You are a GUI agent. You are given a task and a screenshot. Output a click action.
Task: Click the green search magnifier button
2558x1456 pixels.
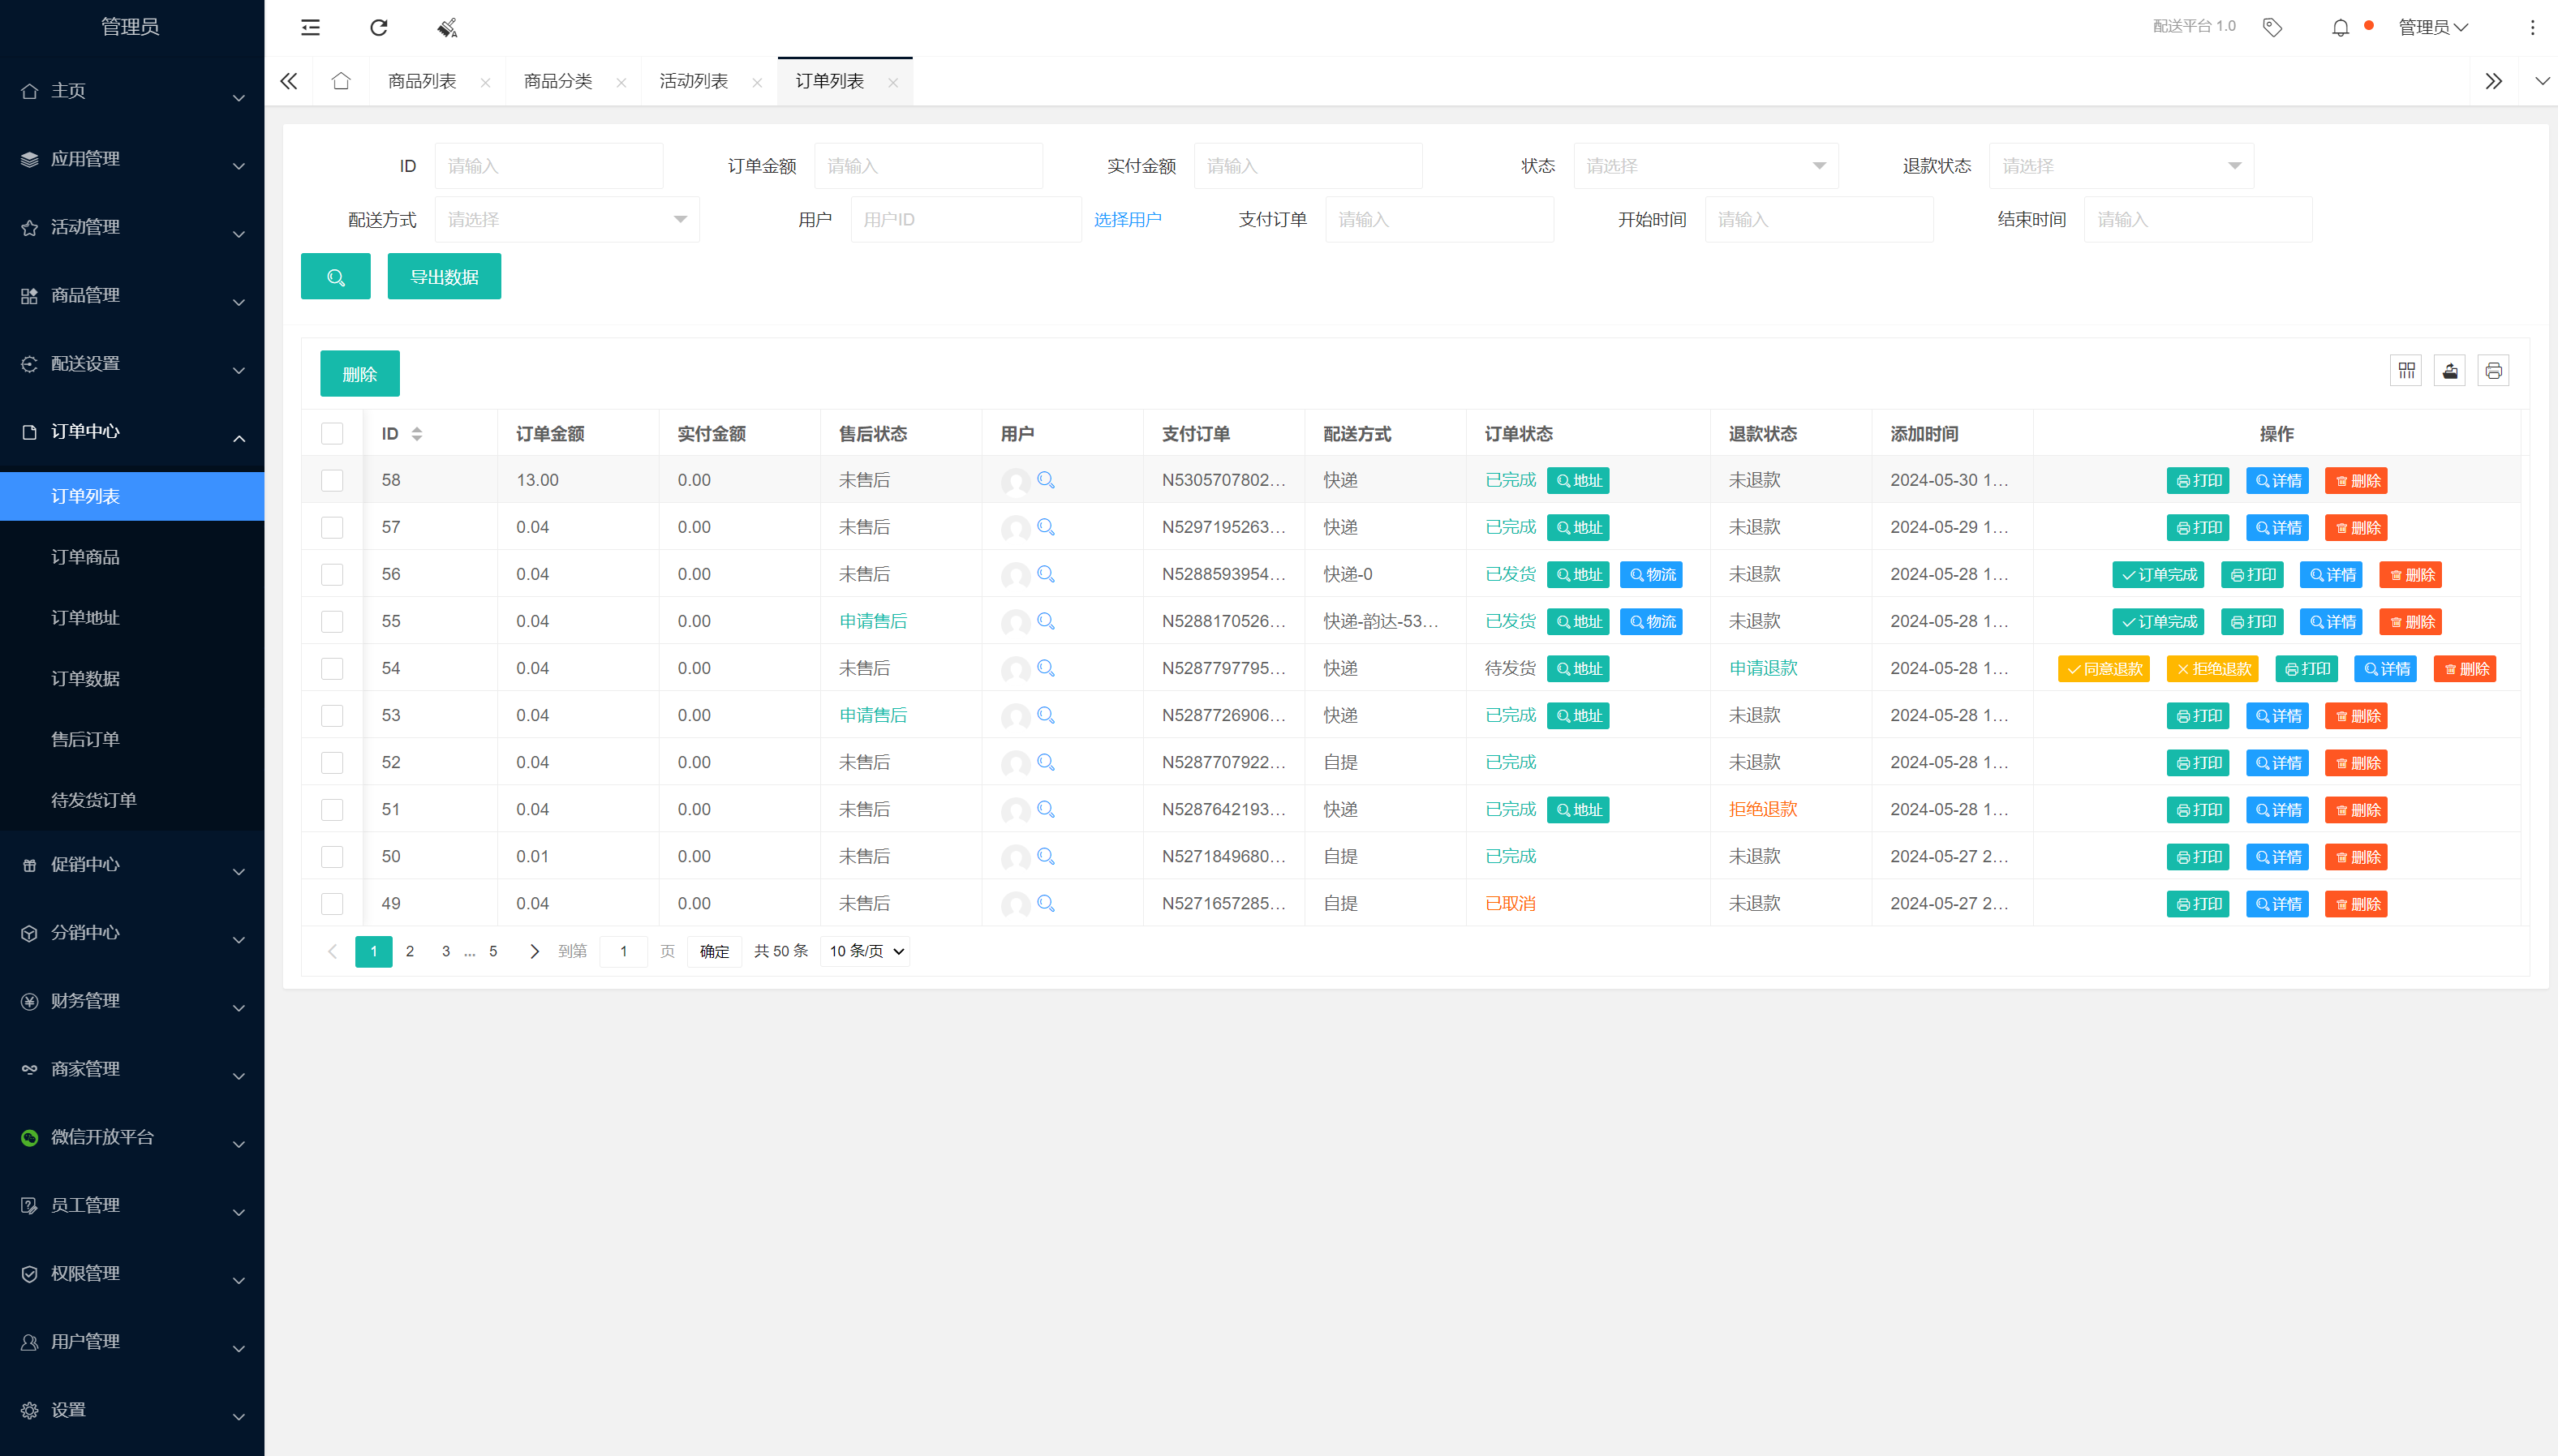pos(335,277)
